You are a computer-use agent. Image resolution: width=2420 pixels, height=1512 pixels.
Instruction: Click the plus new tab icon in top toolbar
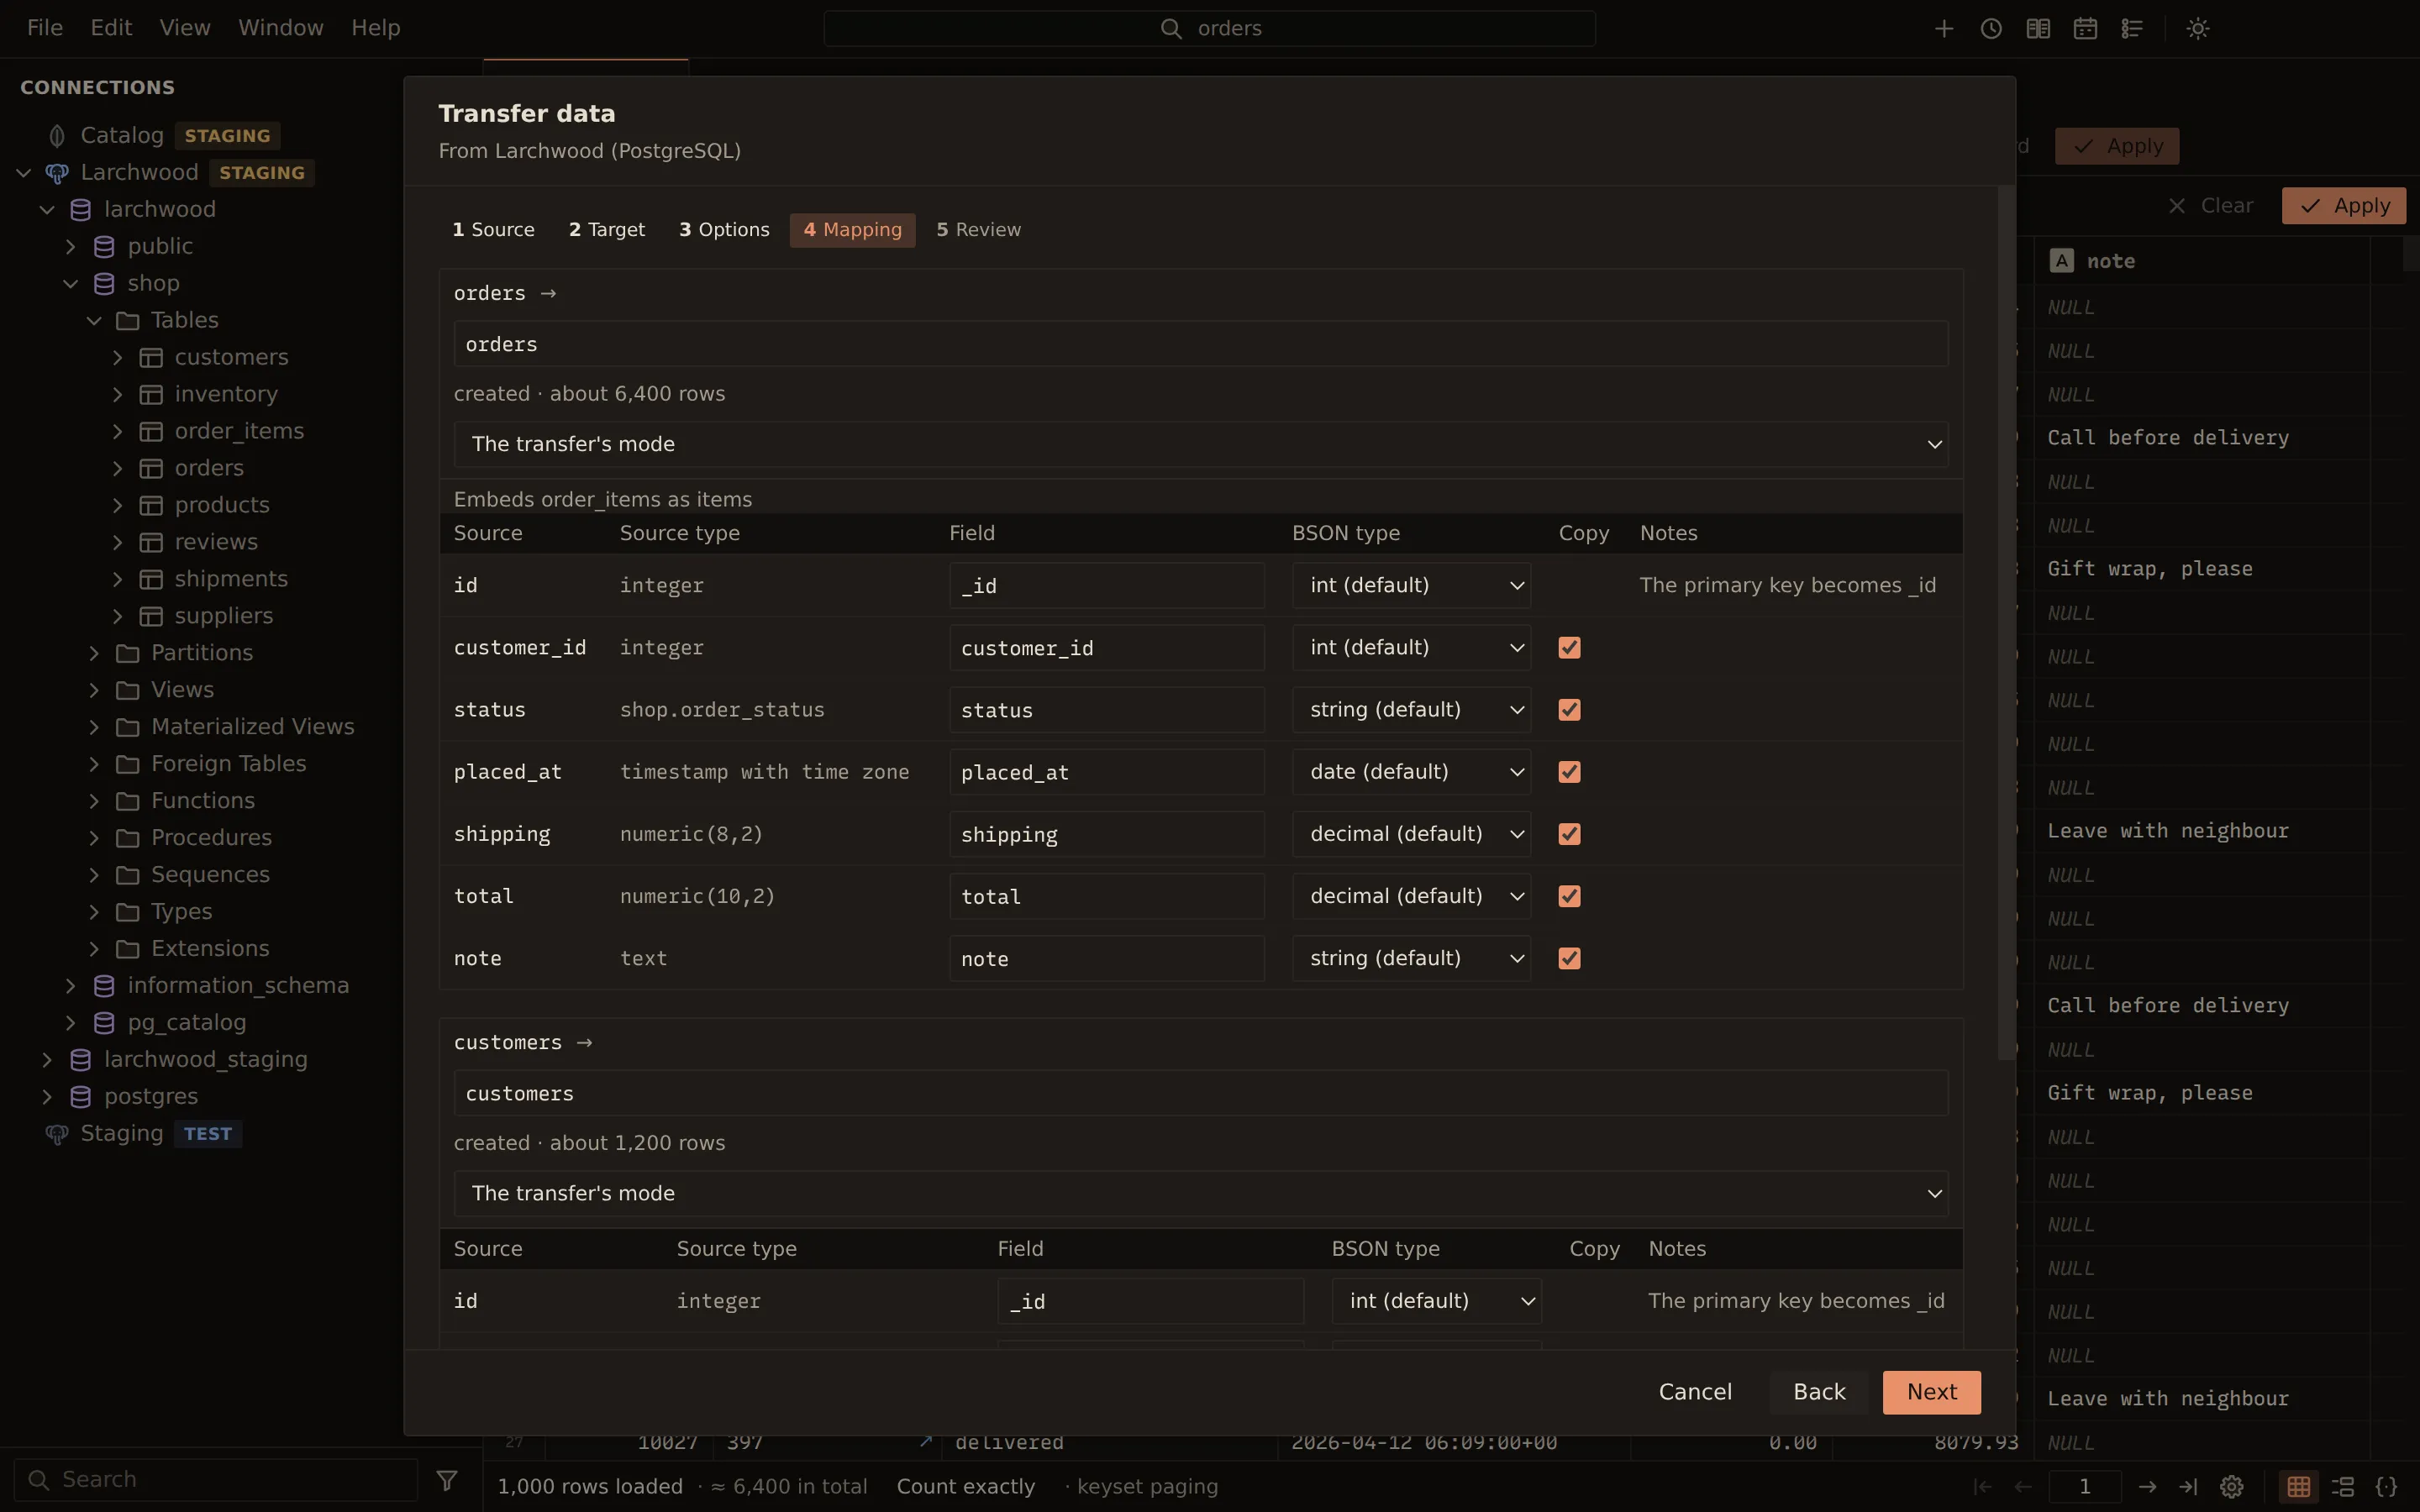click(1943, 28)
